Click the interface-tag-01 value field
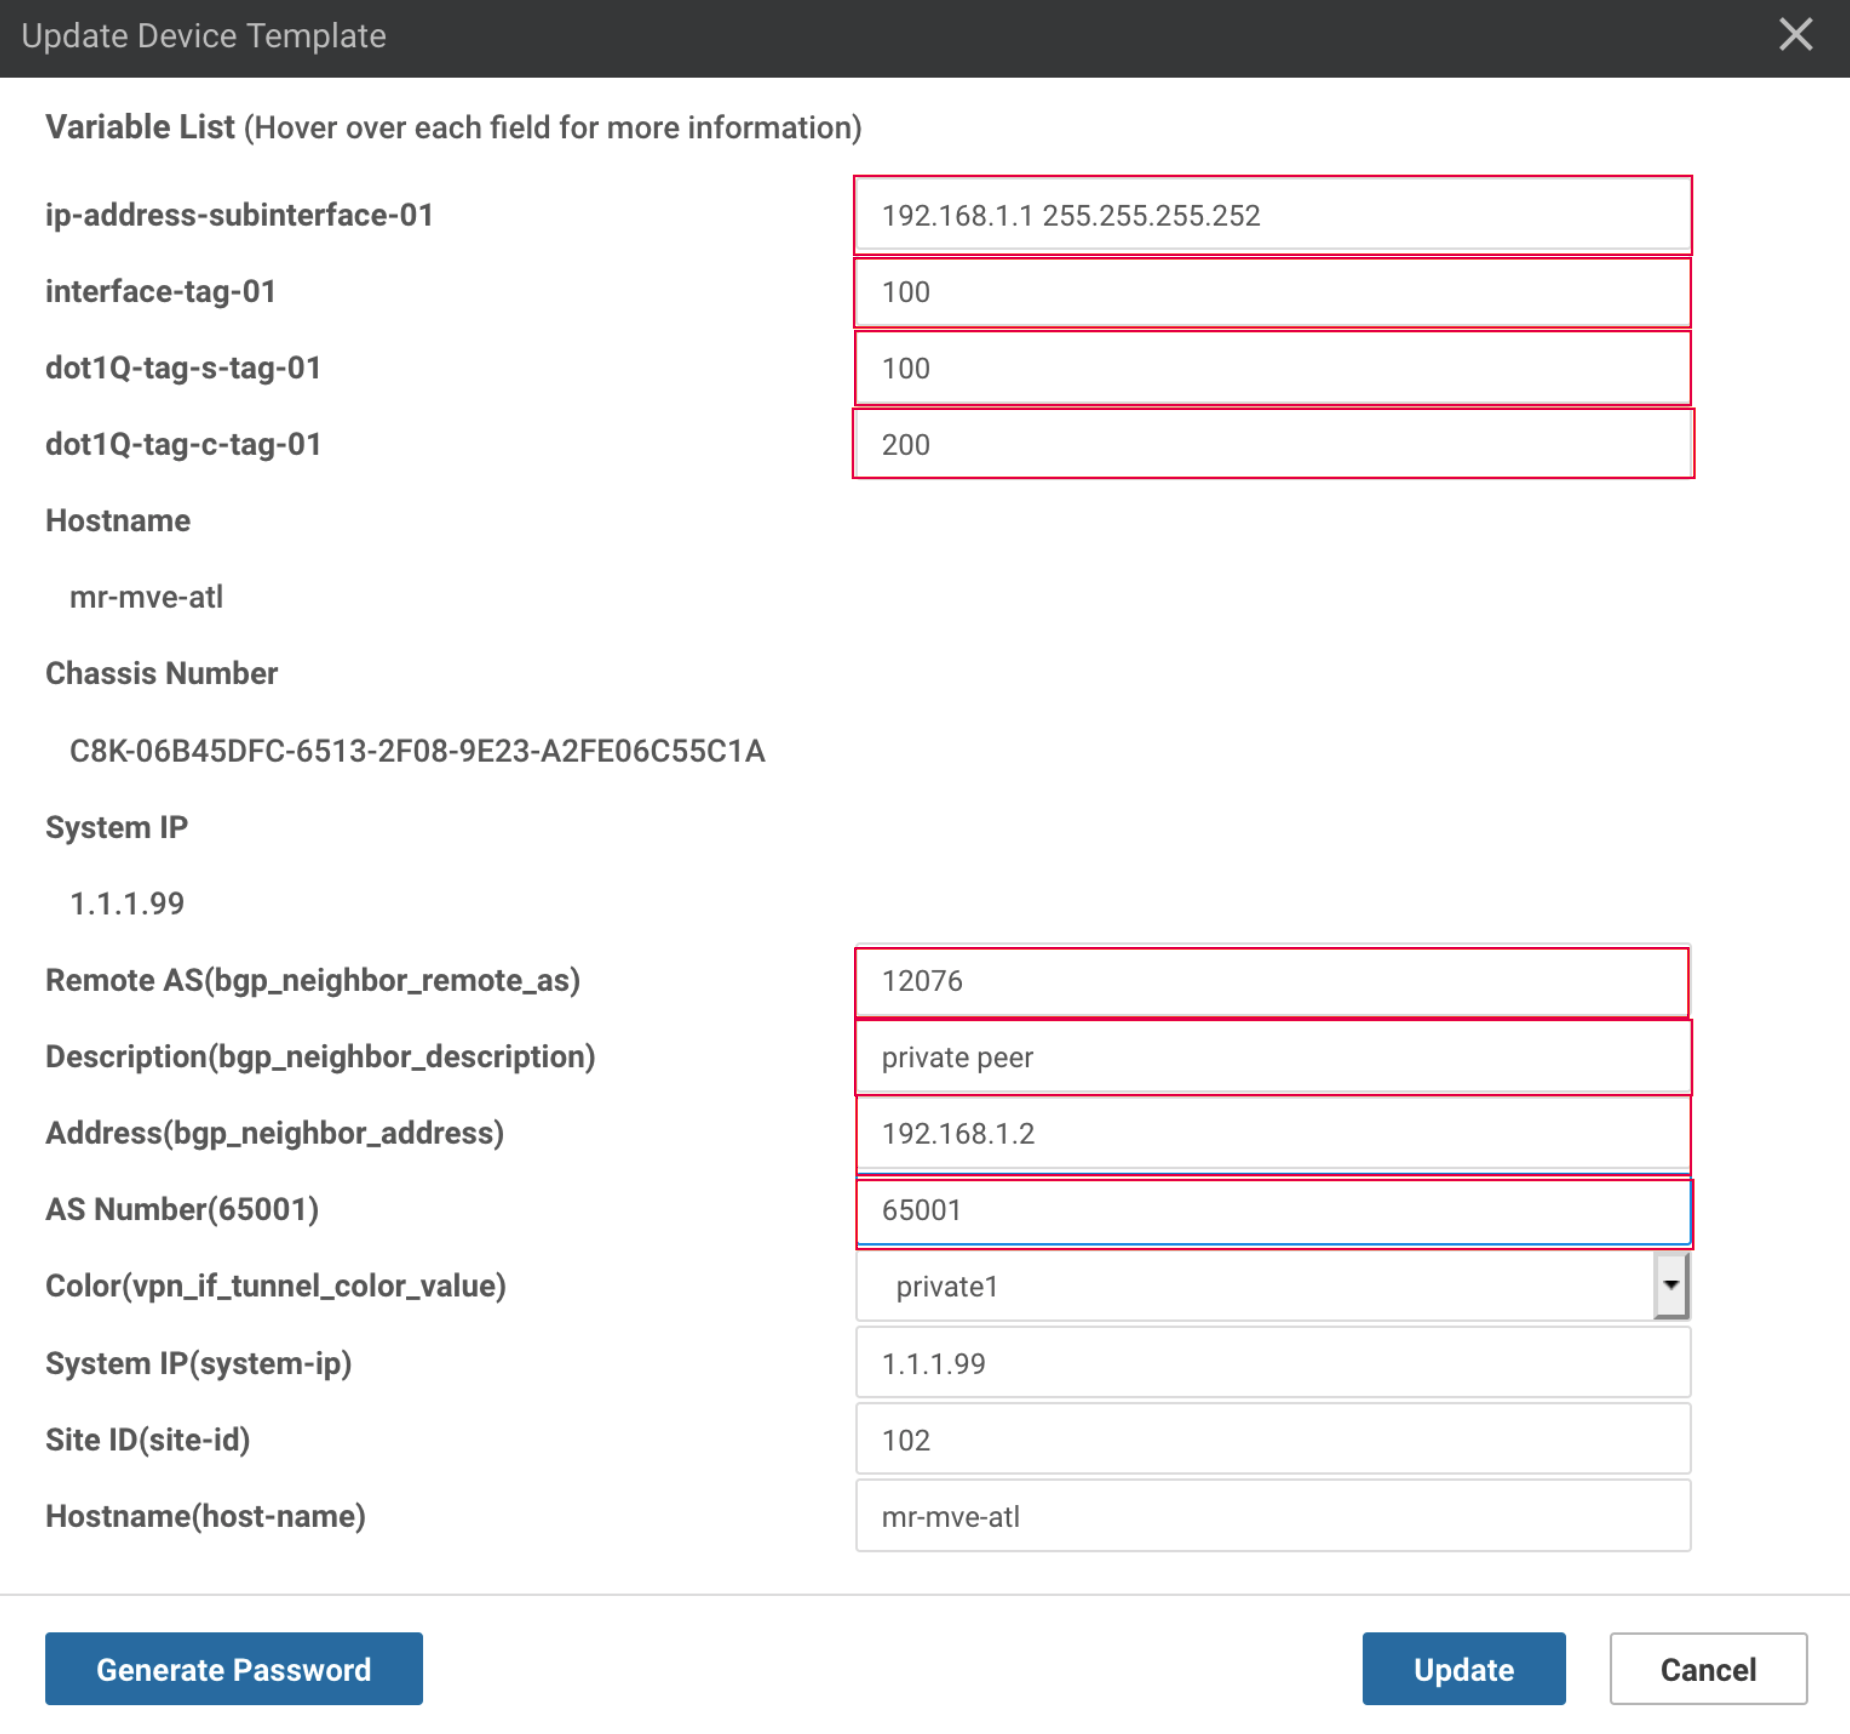The width and height of the screenshot is (1850, 1734). [x=1272, y=291]
